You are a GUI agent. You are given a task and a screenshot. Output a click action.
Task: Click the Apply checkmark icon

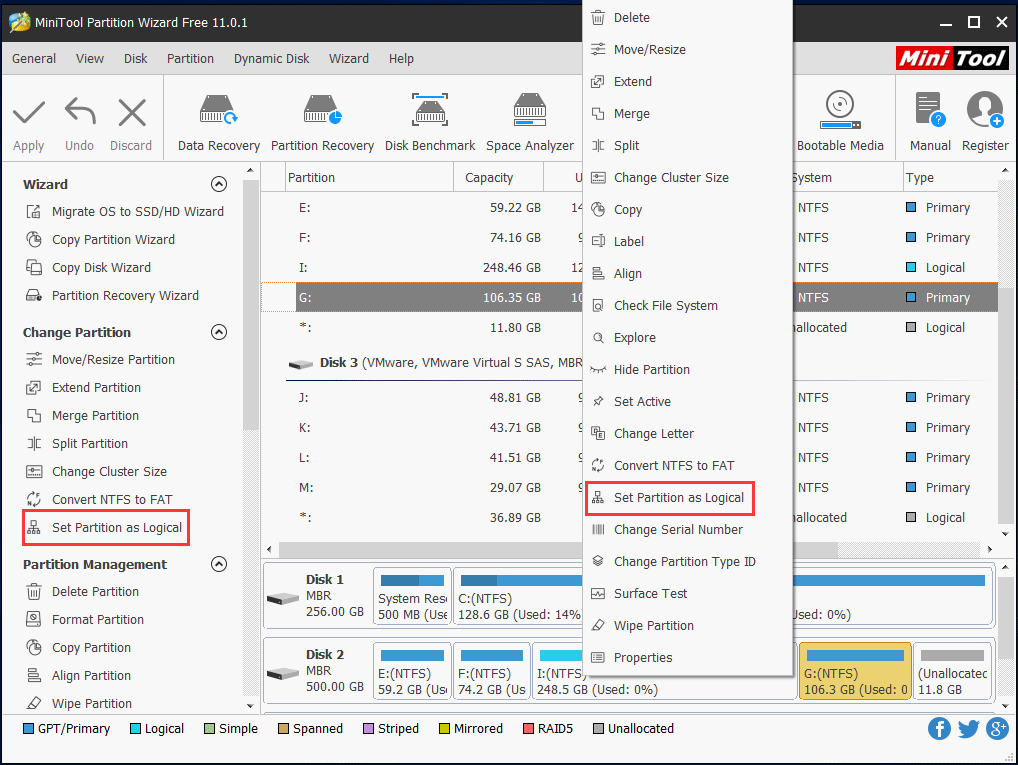(x=29, y=113)
